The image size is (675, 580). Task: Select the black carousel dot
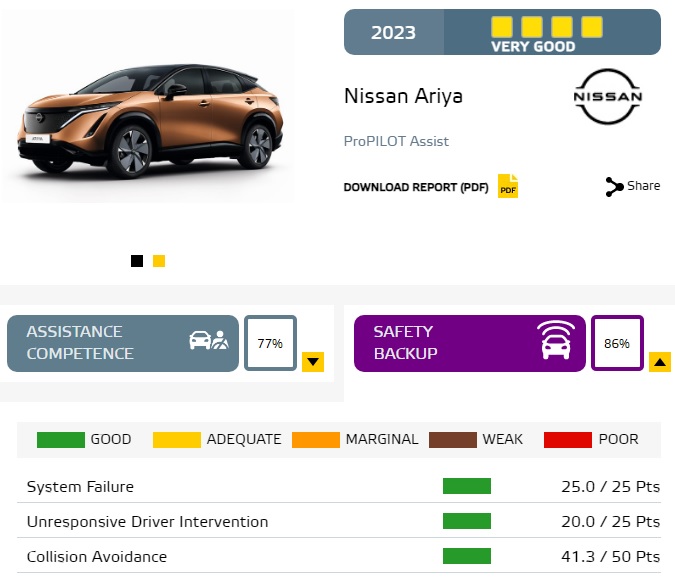pos(137,261)
